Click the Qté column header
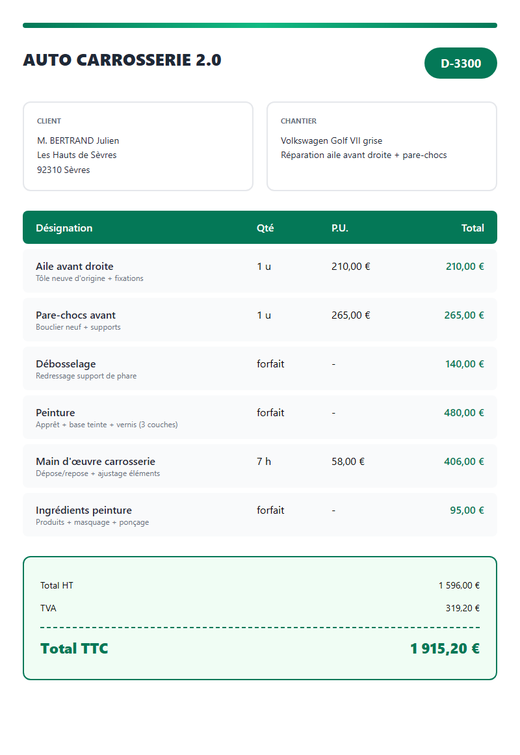520x755 pixels. click(265, 228)
